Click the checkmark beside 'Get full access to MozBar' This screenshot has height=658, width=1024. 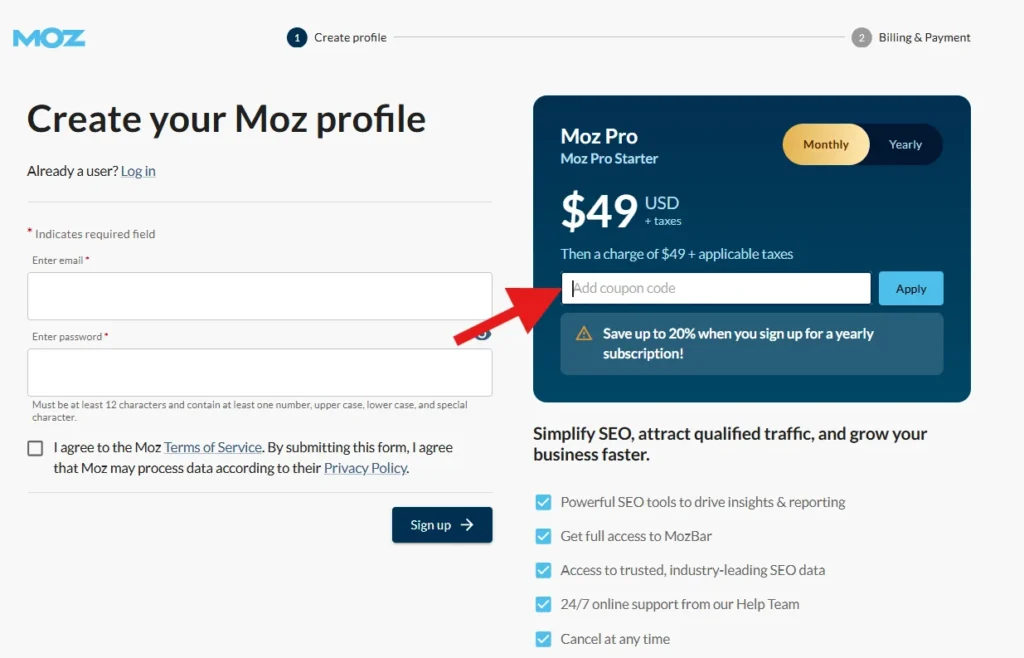tap(543, 536)
